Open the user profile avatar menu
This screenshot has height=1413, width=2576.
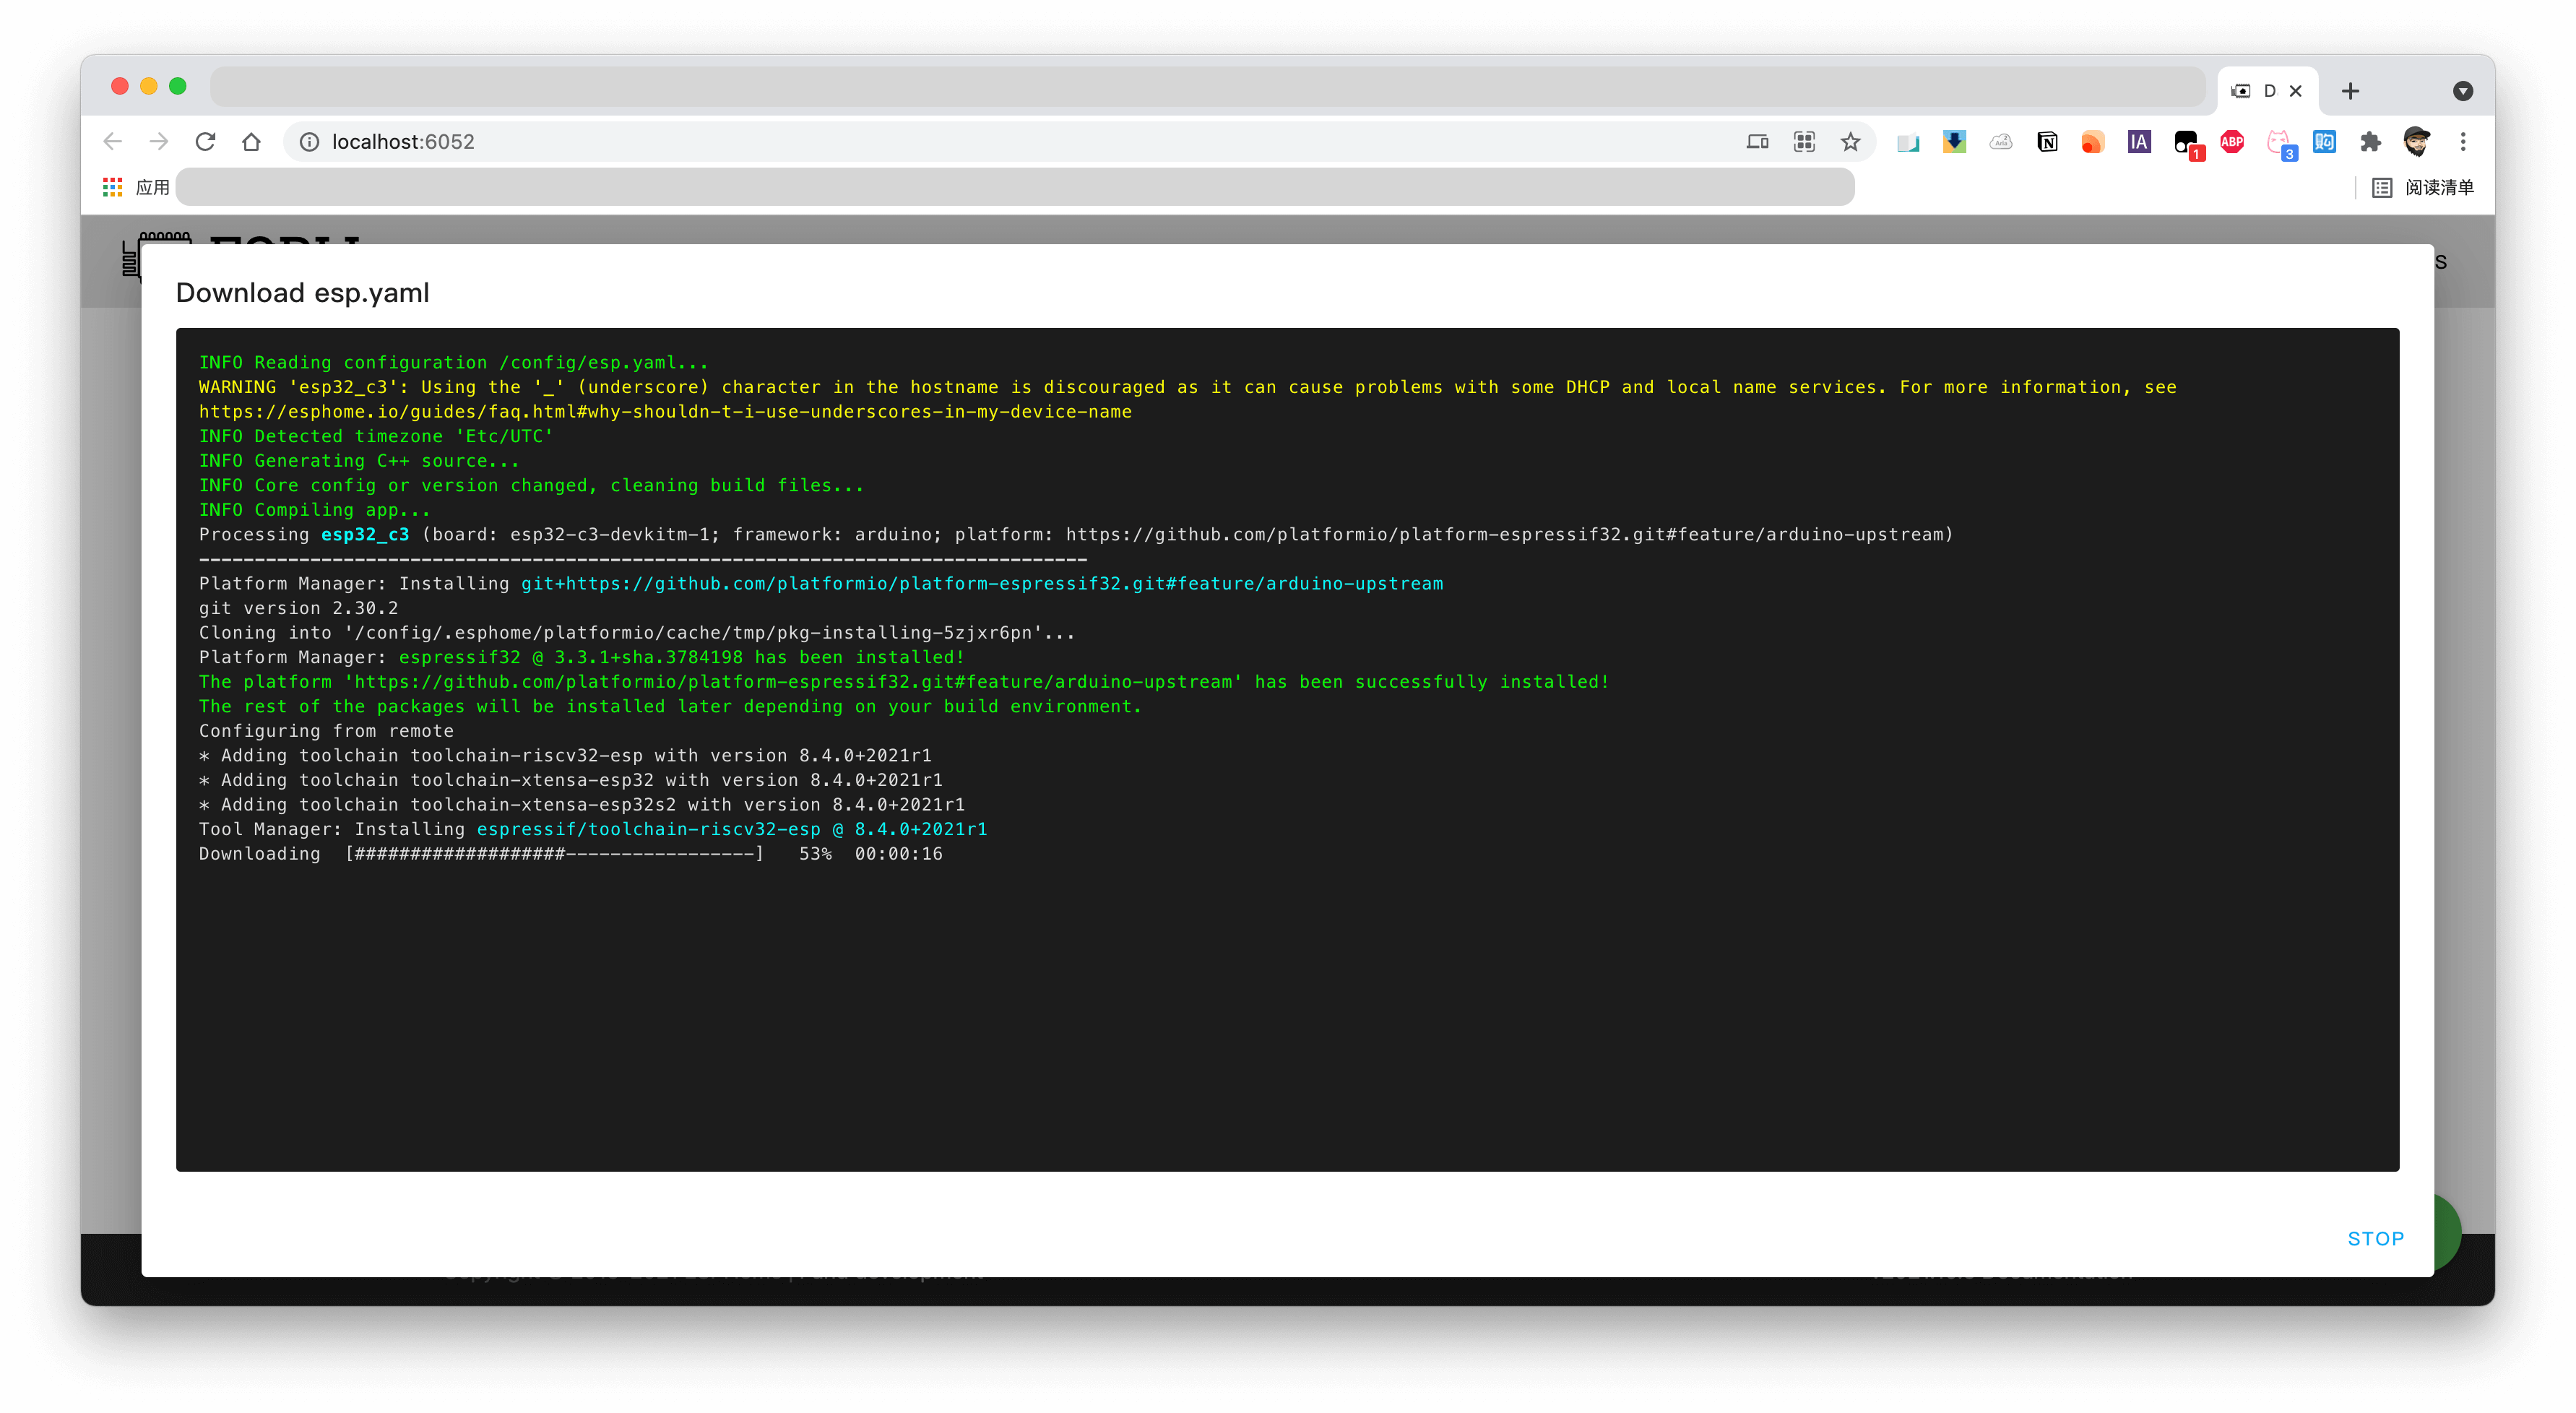point(2417,142)
